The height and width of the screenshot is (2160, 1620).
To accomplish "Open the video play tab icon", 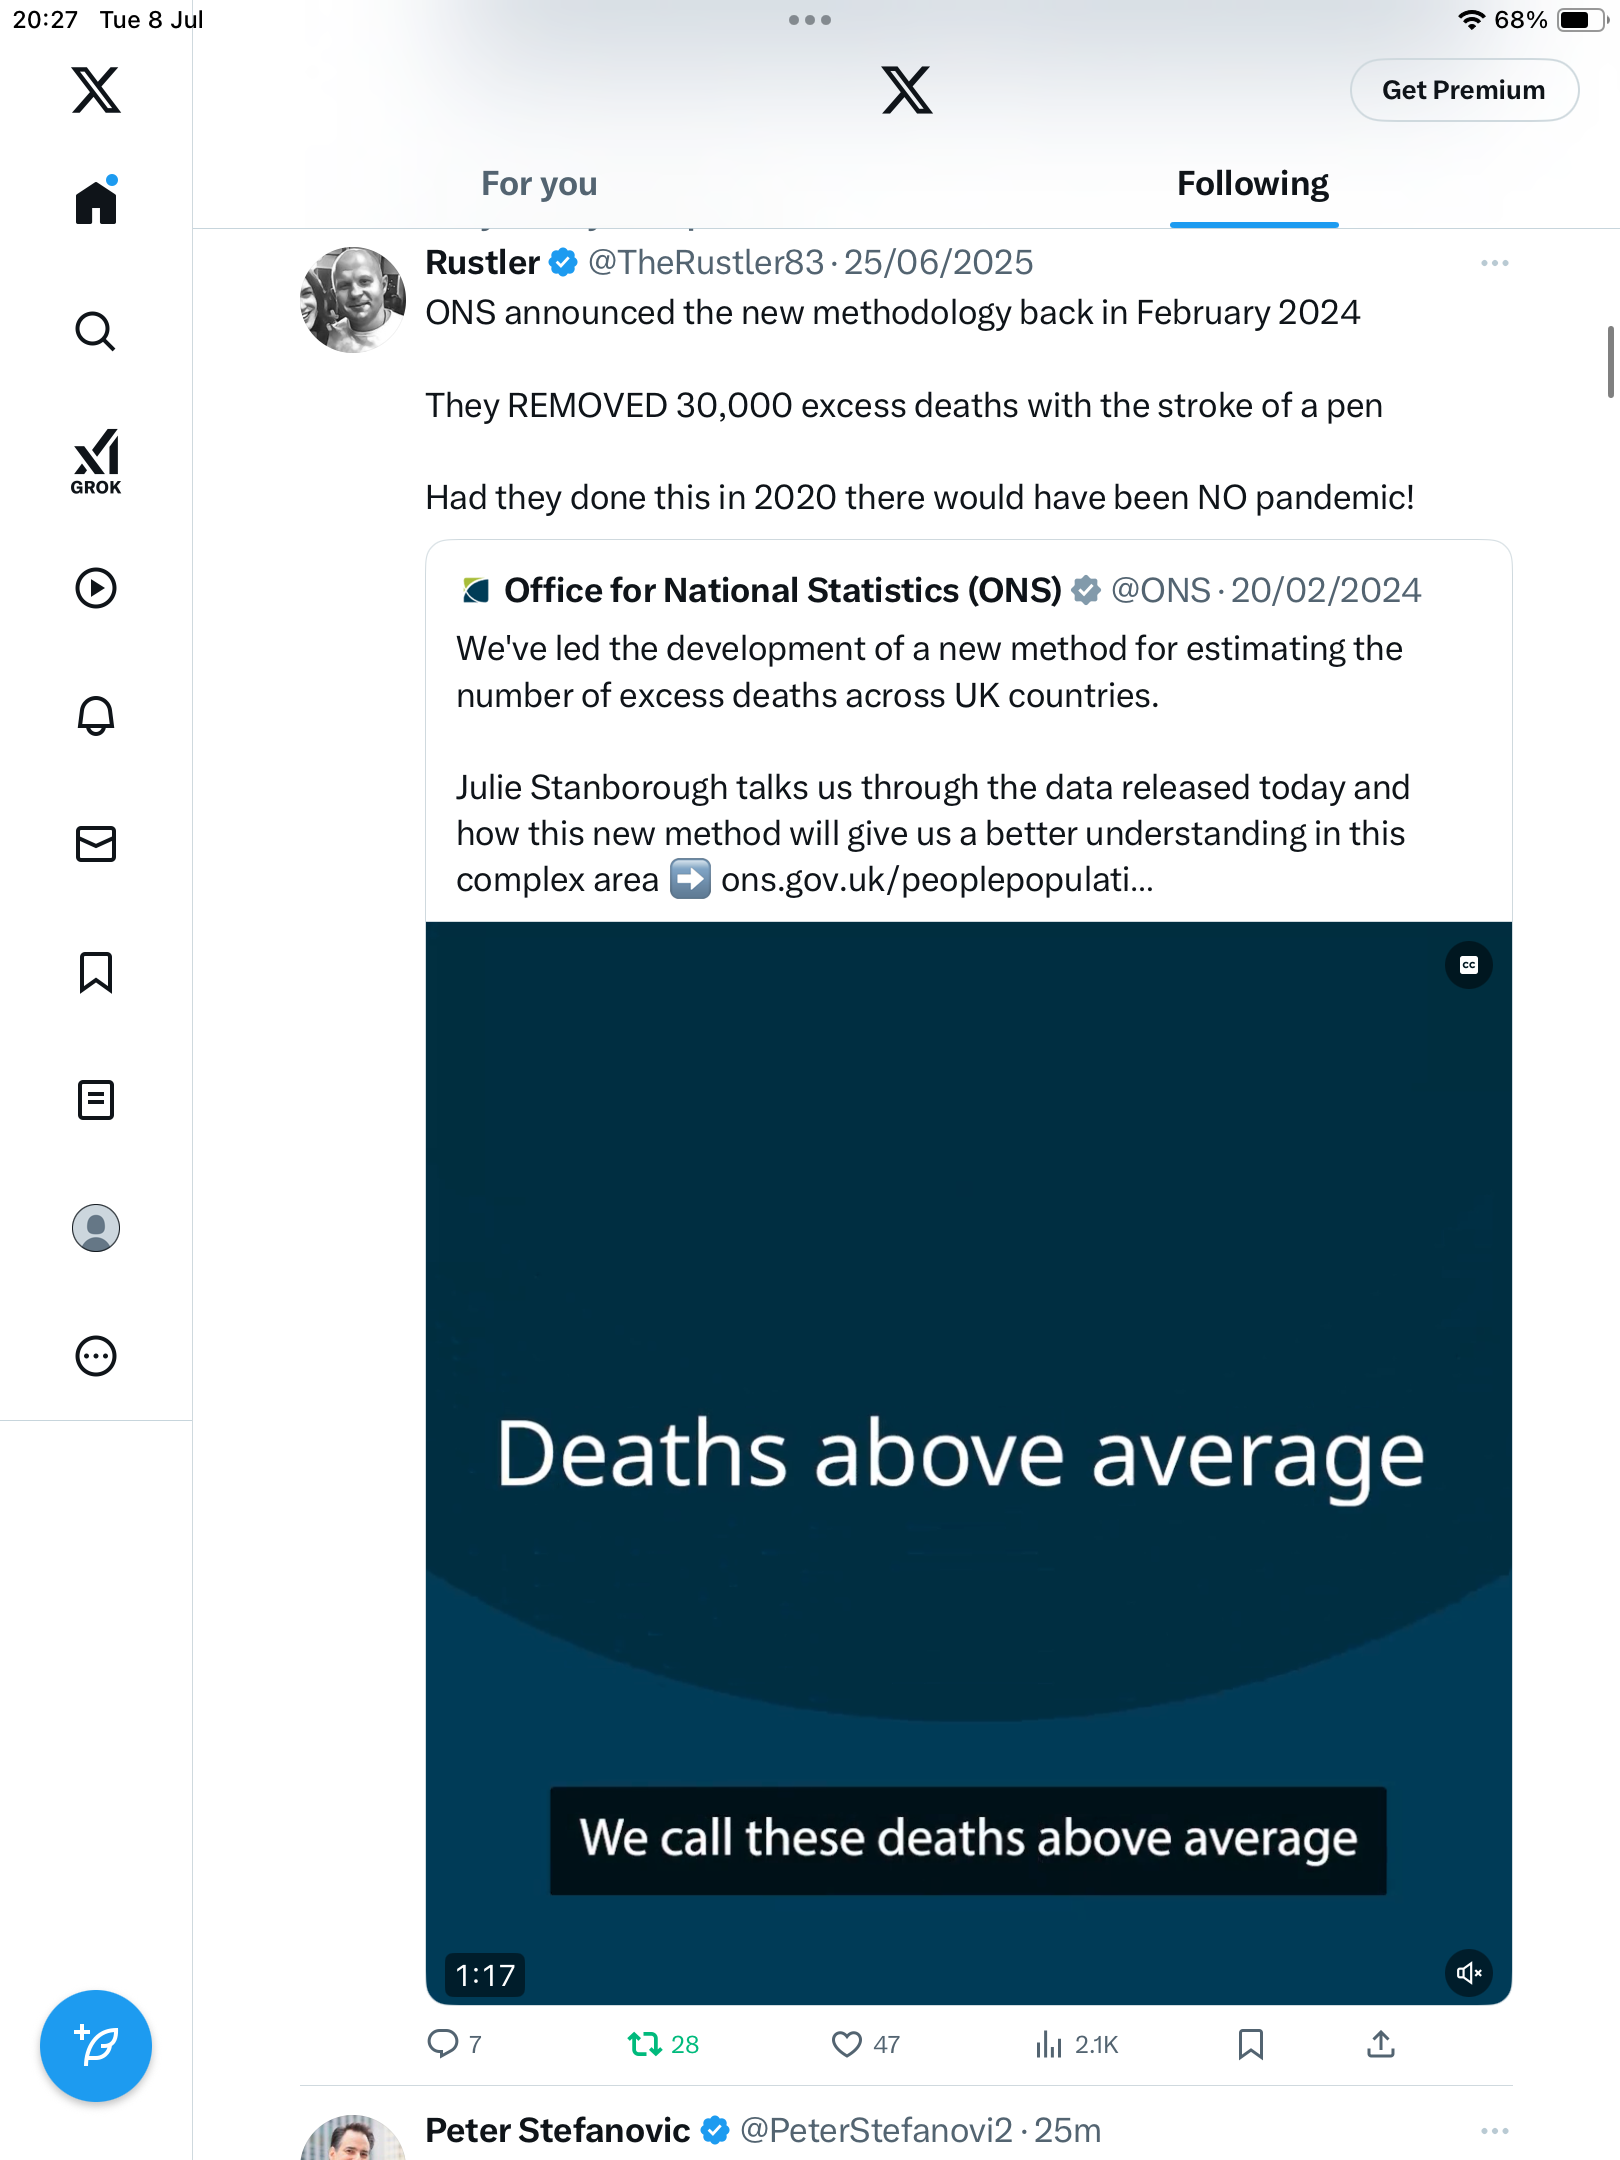I will [x=96, y=588].
